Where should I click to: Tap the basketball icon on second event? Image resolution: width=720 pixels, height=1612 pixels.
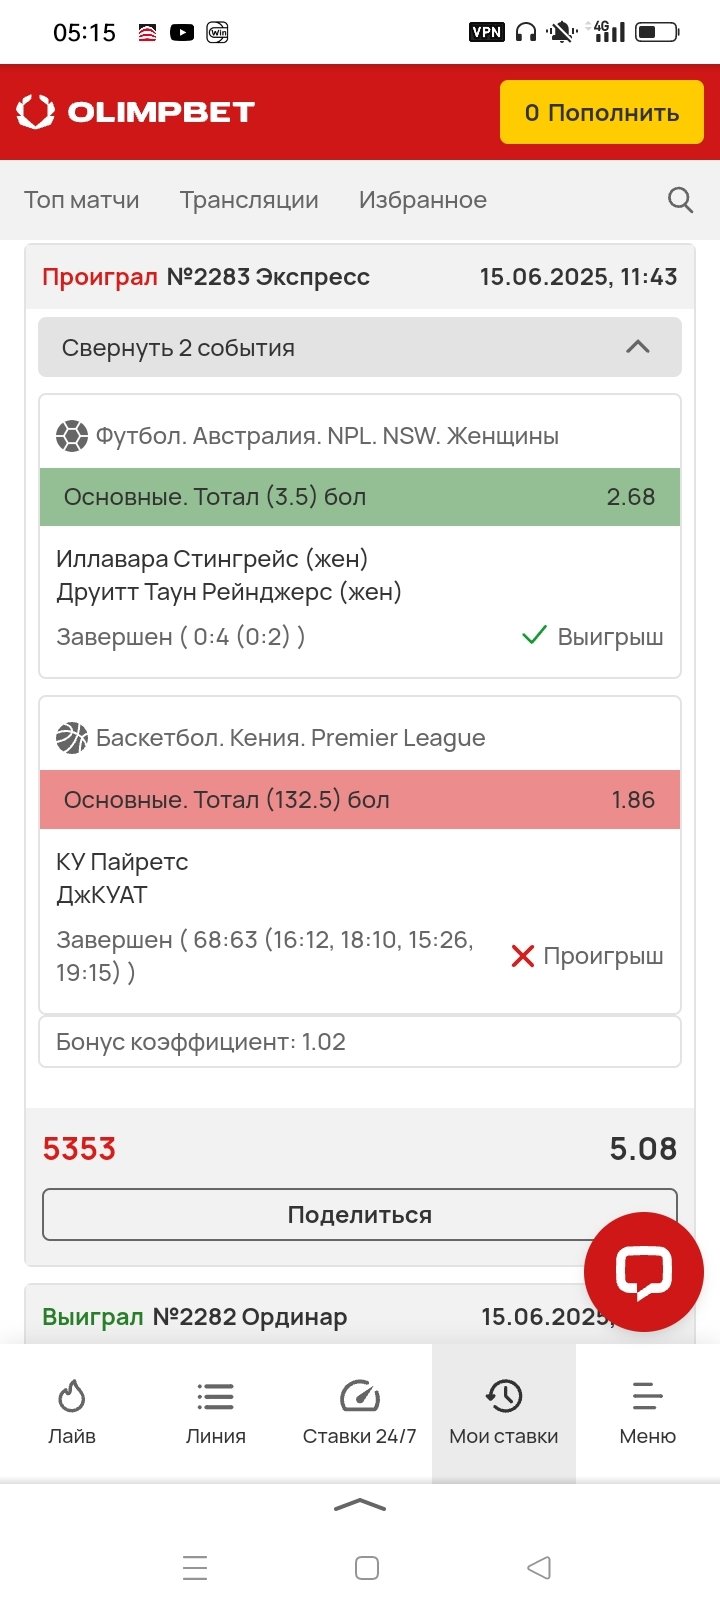[72, 738]
